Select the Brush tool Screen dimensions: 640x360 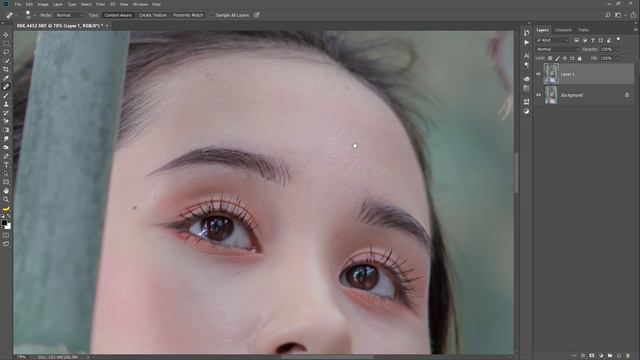pos(6,96)
